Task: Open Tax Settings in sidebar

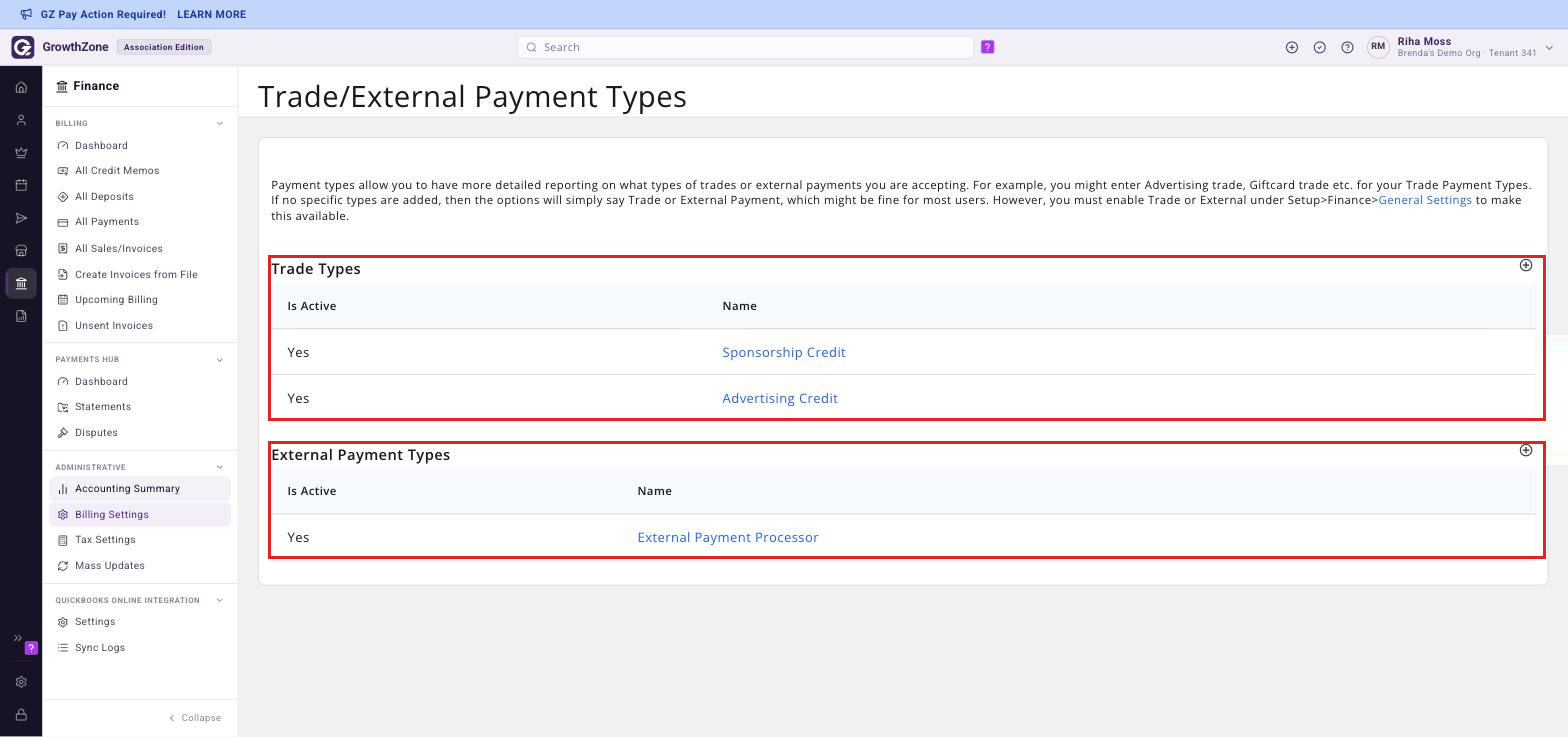Action: tap(105, 540)
